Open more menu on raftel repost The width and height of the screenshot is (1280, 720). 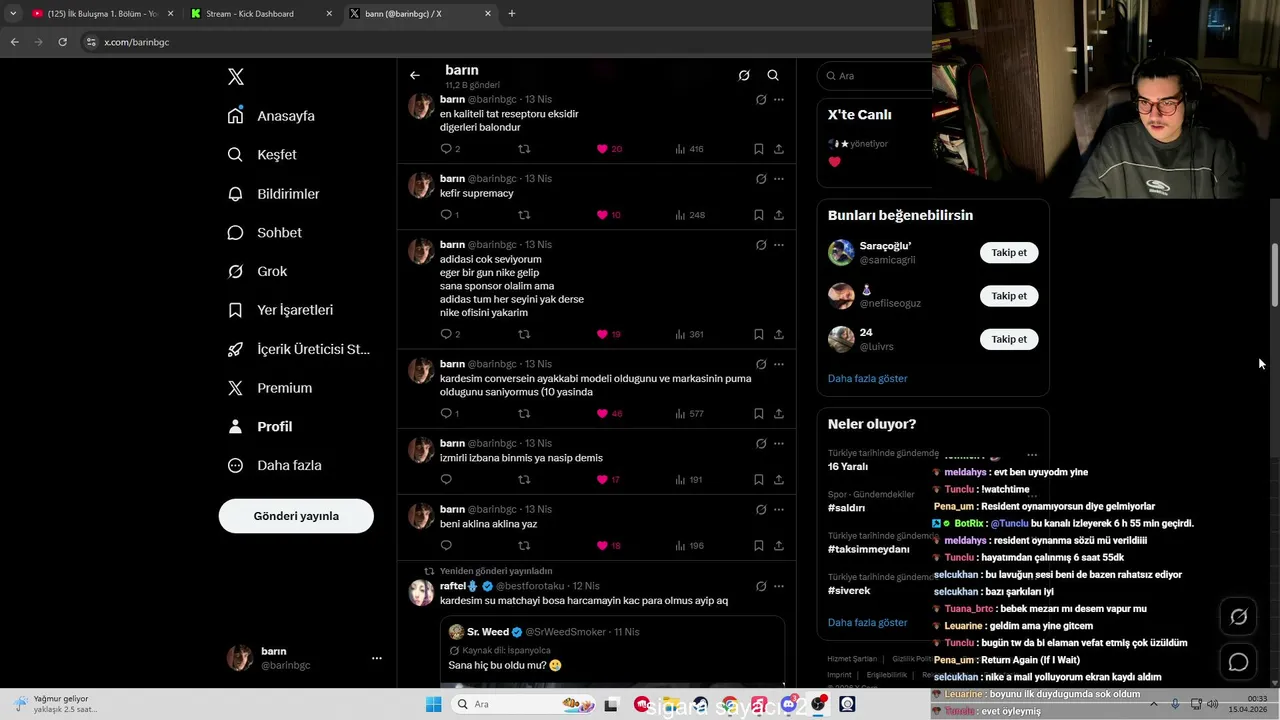pos(779,586)
